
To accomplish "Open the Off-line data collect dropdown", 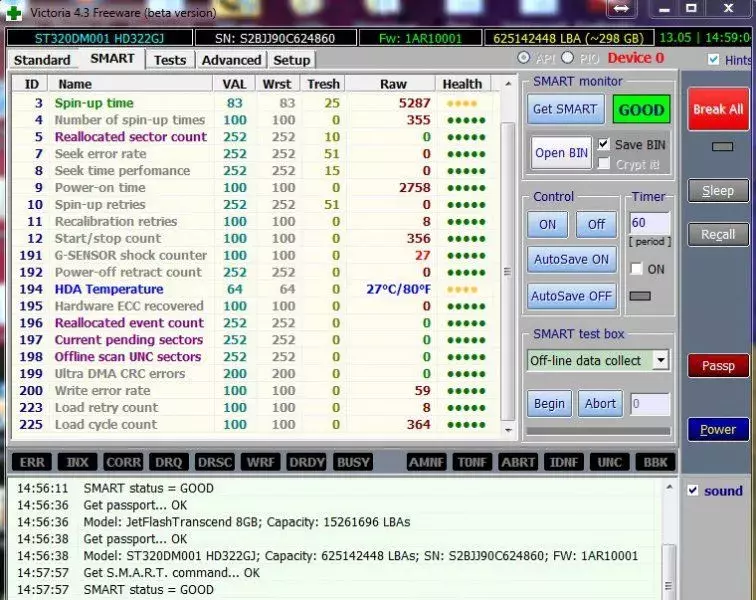I will point(661,360).
